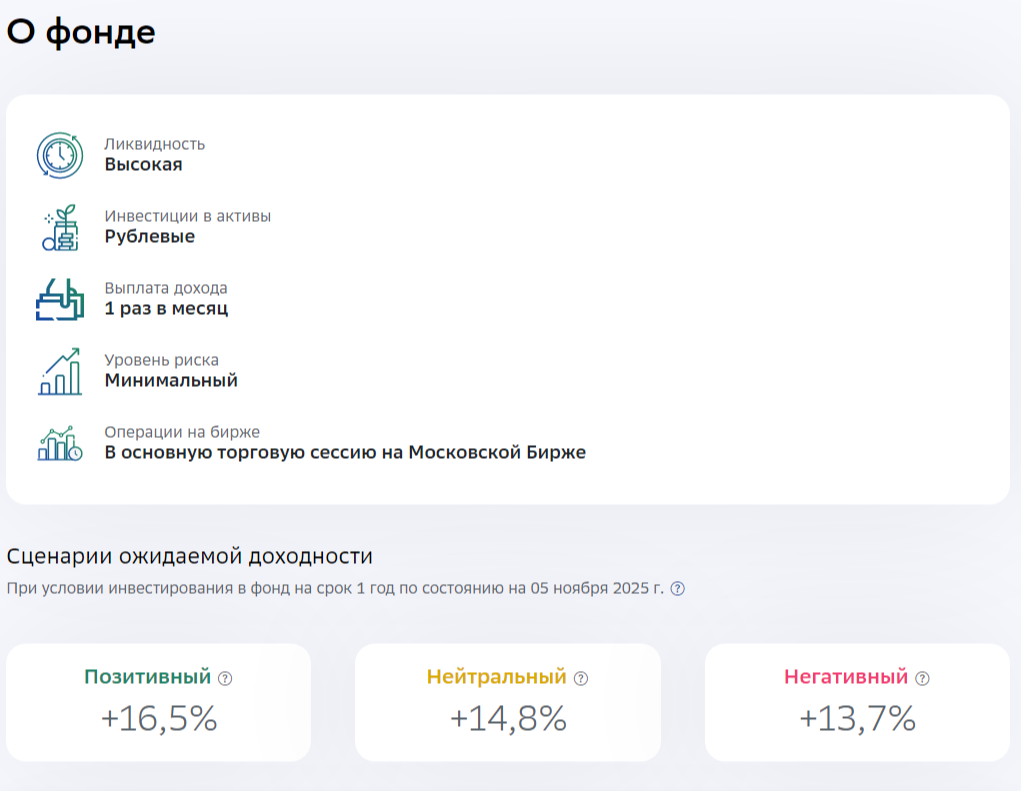Show question mark hint after 05 ноября 2025

coord(677,588)
